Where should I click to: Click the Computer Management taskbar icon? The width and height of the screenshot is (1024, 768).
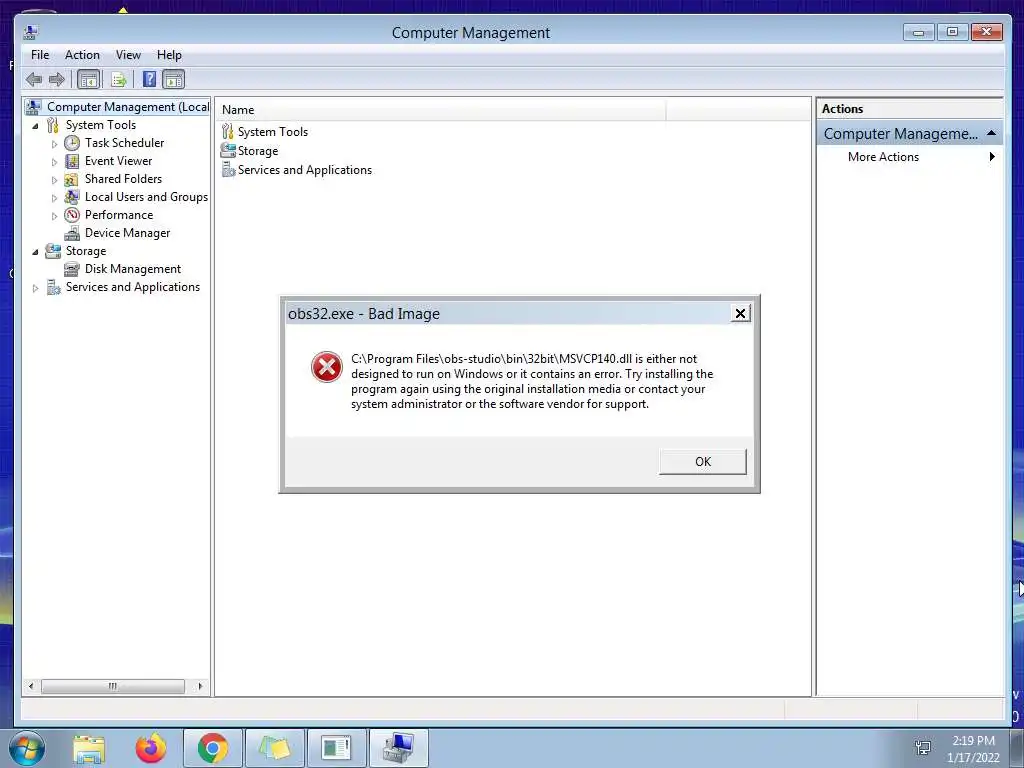(x=399, y=748)
